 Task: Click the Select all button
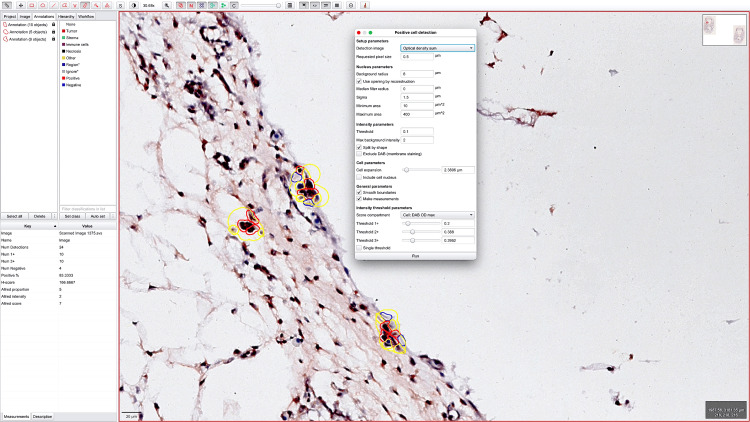click(x=14, y=216)
